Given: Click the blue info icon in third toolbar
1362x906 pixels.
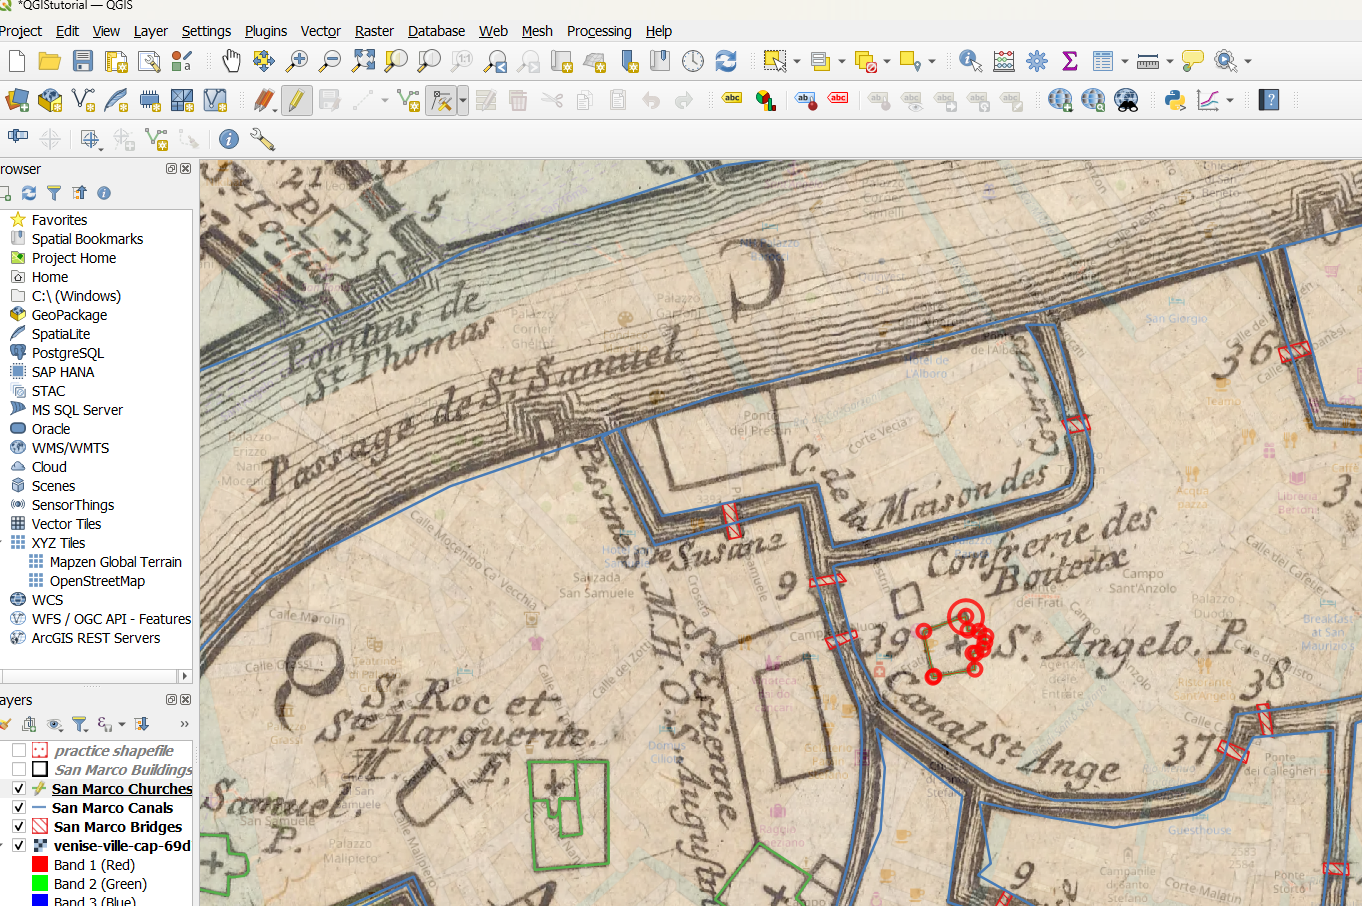Looking at the screenshot, I should (229, 139).
